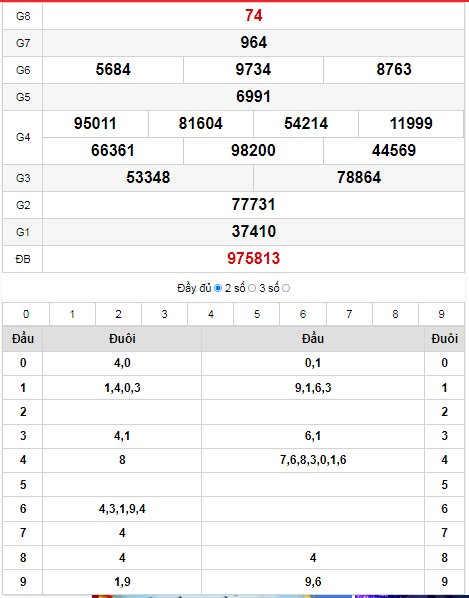Click the G7 result 964
Screen dimensions: 469x598
click(x=254, y=43)
